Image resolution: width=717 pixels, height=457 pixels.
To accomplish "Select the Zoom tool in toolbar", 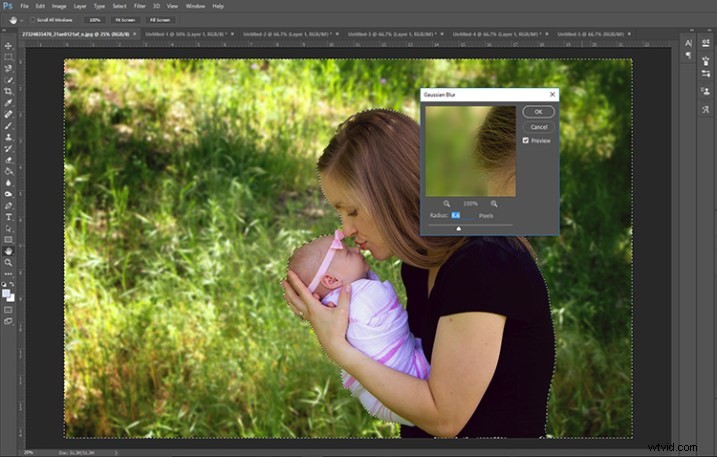I will click(8, 263).
